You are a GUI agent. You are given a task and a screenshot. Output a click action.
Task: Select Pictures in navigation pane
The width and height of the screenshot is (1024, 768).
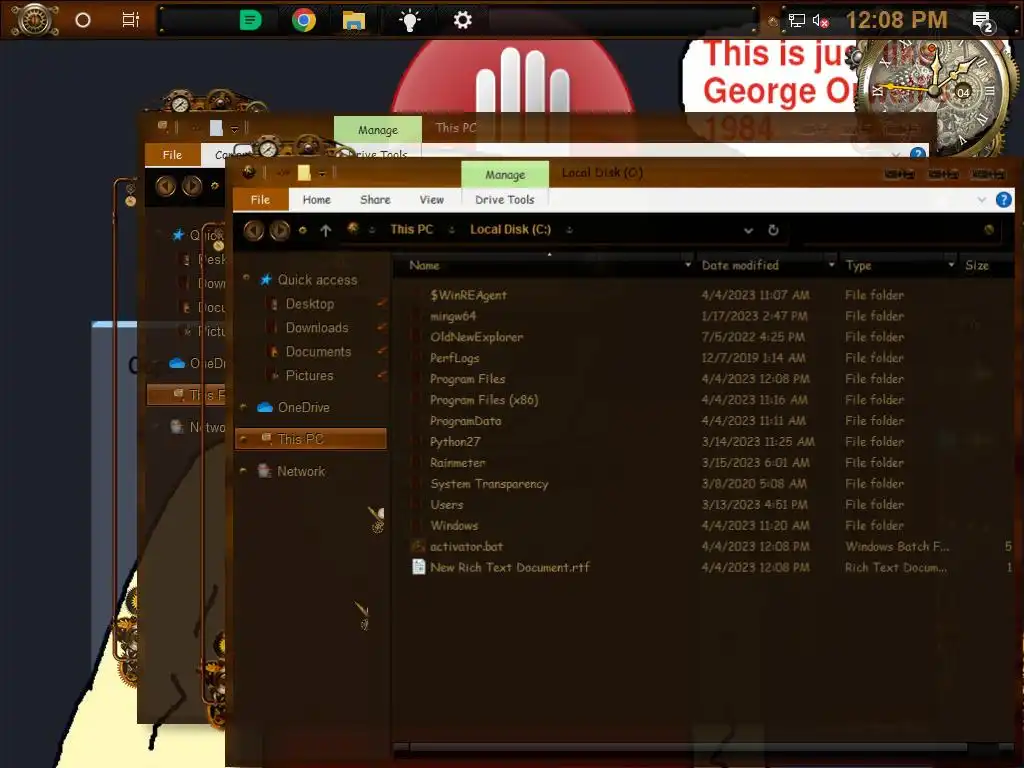[309, 376]
